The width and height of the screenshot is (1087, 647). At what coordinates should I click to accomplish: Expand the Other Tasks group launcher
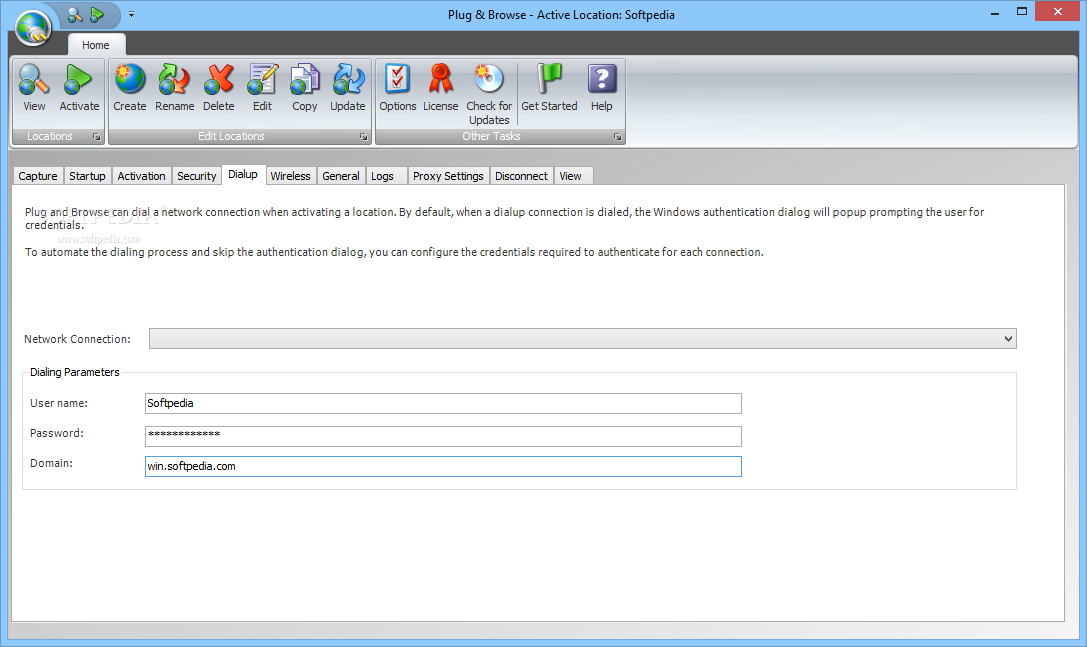617,137
